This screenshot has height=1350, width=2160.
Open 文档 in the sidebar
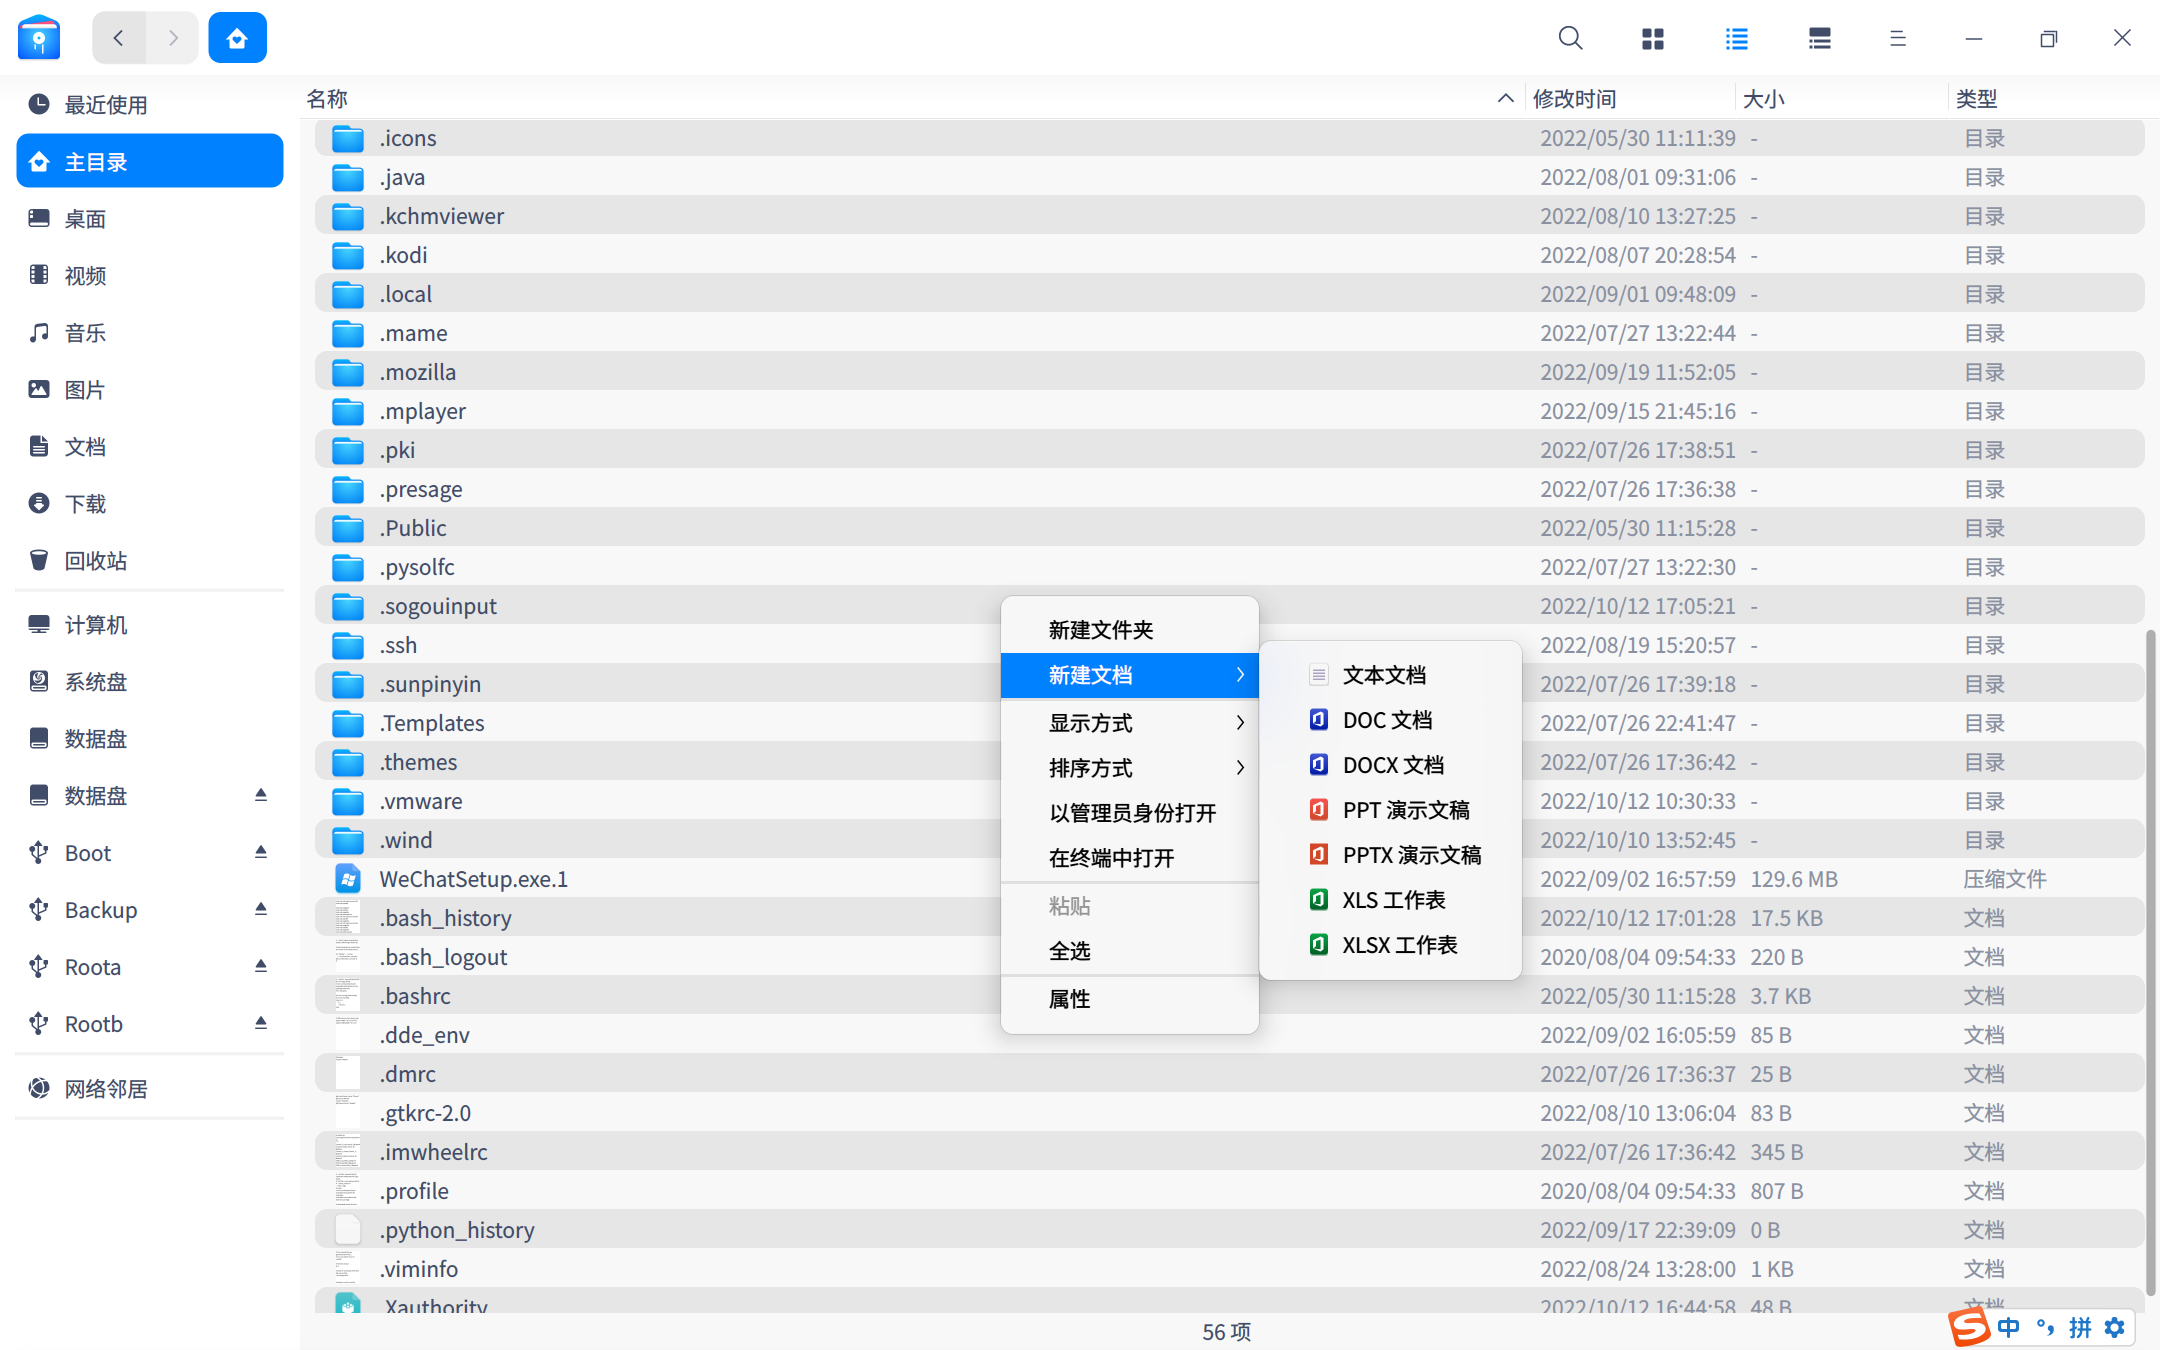click(84, 446)
